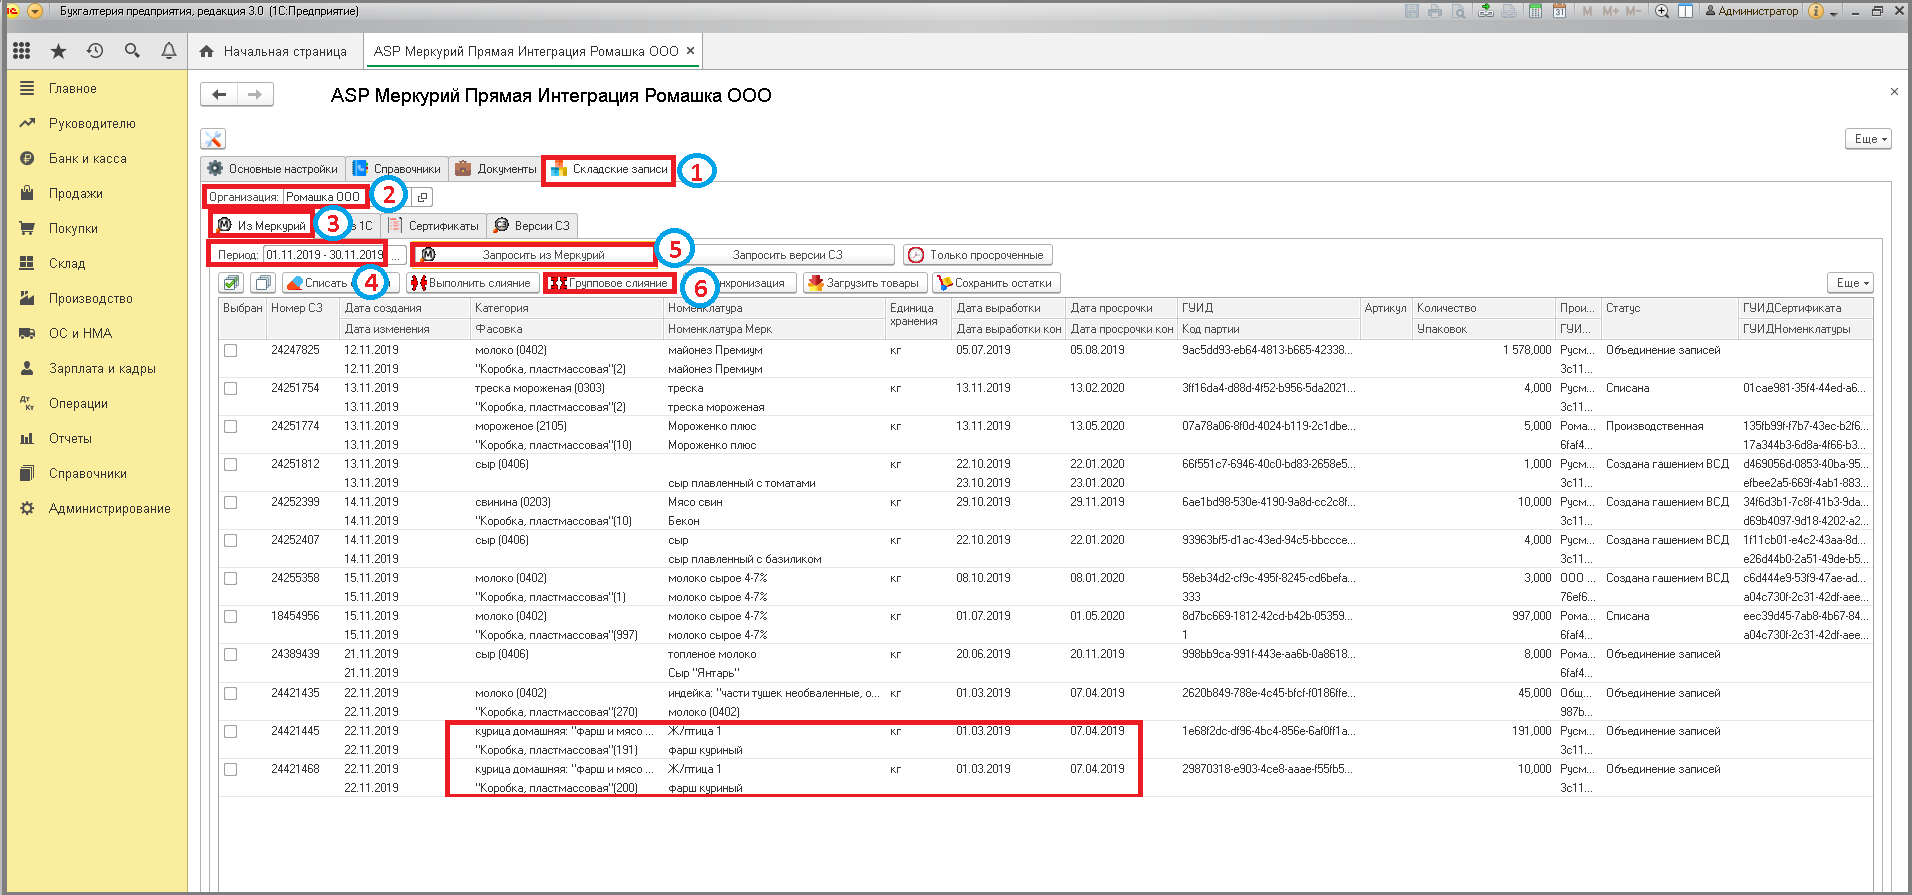Open Банк и касса section
1912x895 pixels.
click(x=88, y=158)
